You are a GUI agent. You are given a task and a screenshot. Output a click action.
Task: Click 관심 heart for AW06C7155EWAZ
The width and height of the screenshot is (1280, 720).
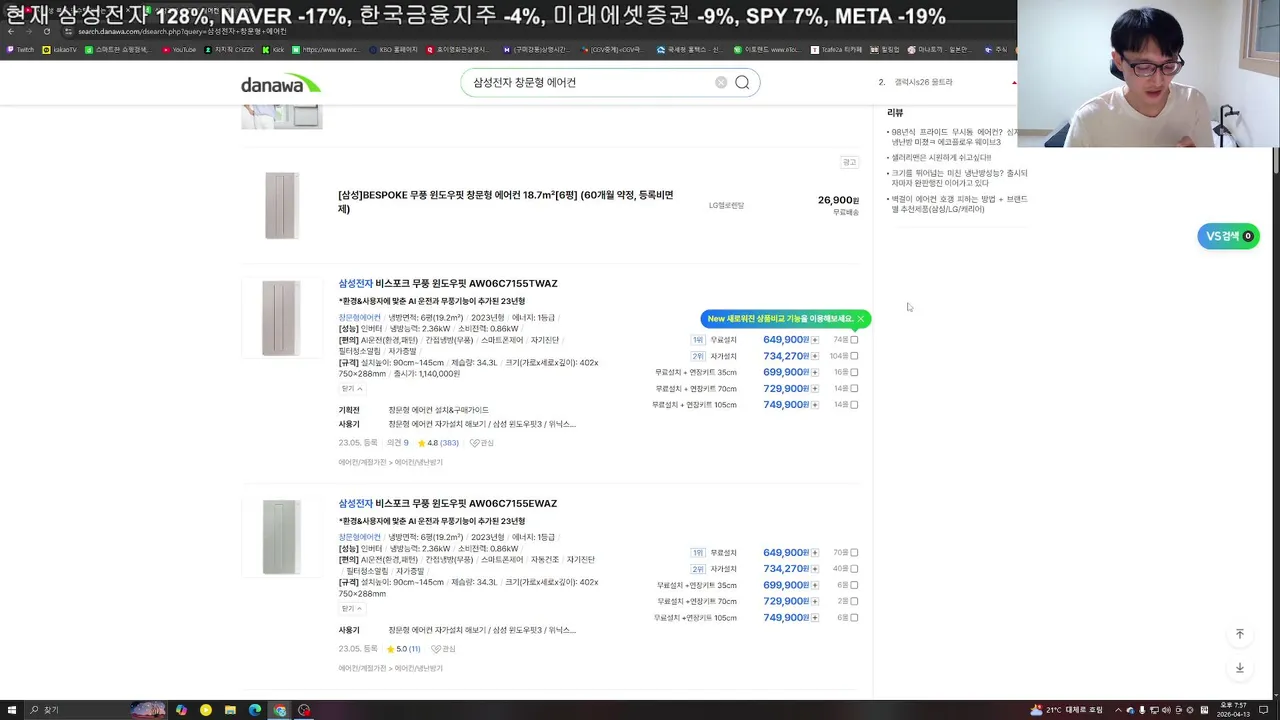pos(443,649)
